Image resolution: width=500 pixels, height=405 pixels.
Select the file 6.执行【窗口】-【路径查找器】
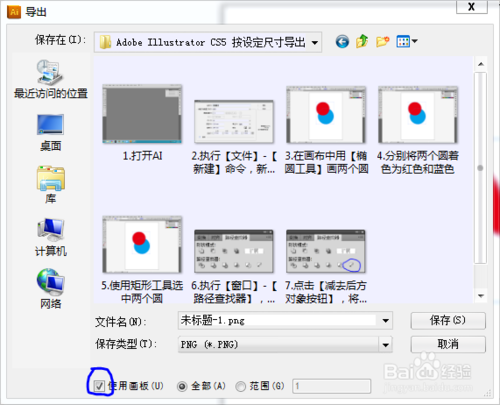tap(234, 266)
